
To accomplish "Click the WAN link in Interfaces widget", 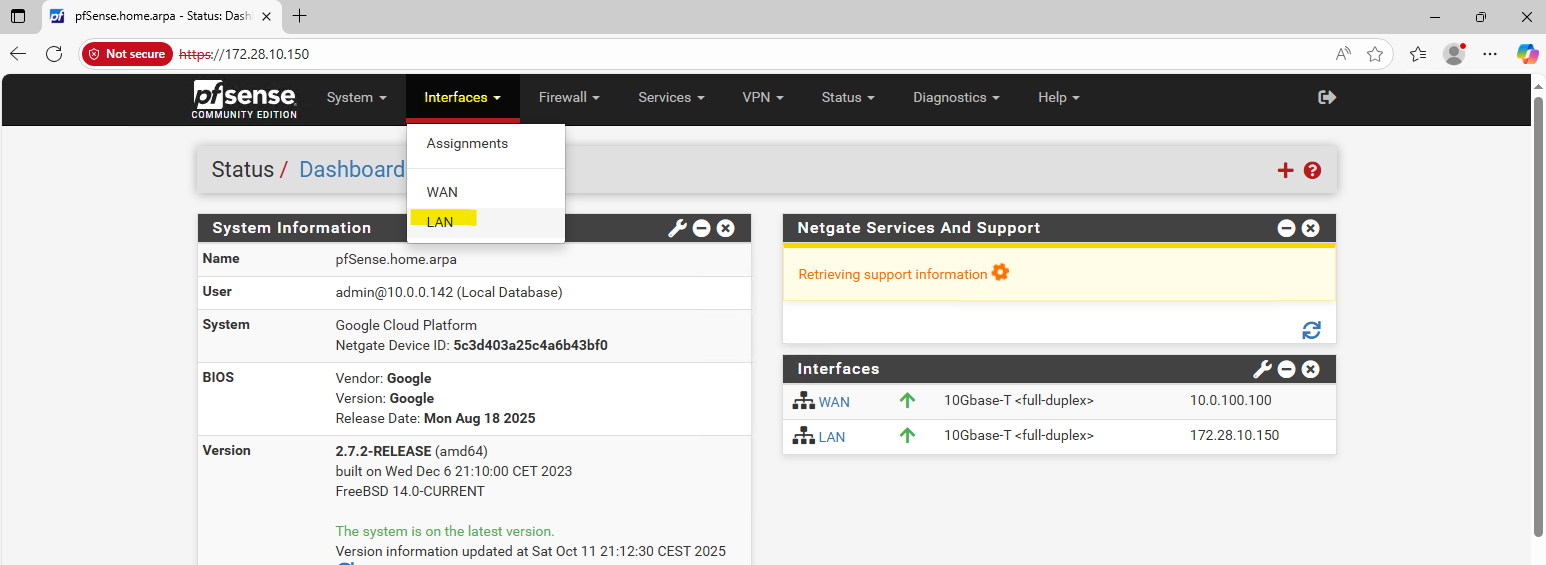I will [x=834, y=402].
